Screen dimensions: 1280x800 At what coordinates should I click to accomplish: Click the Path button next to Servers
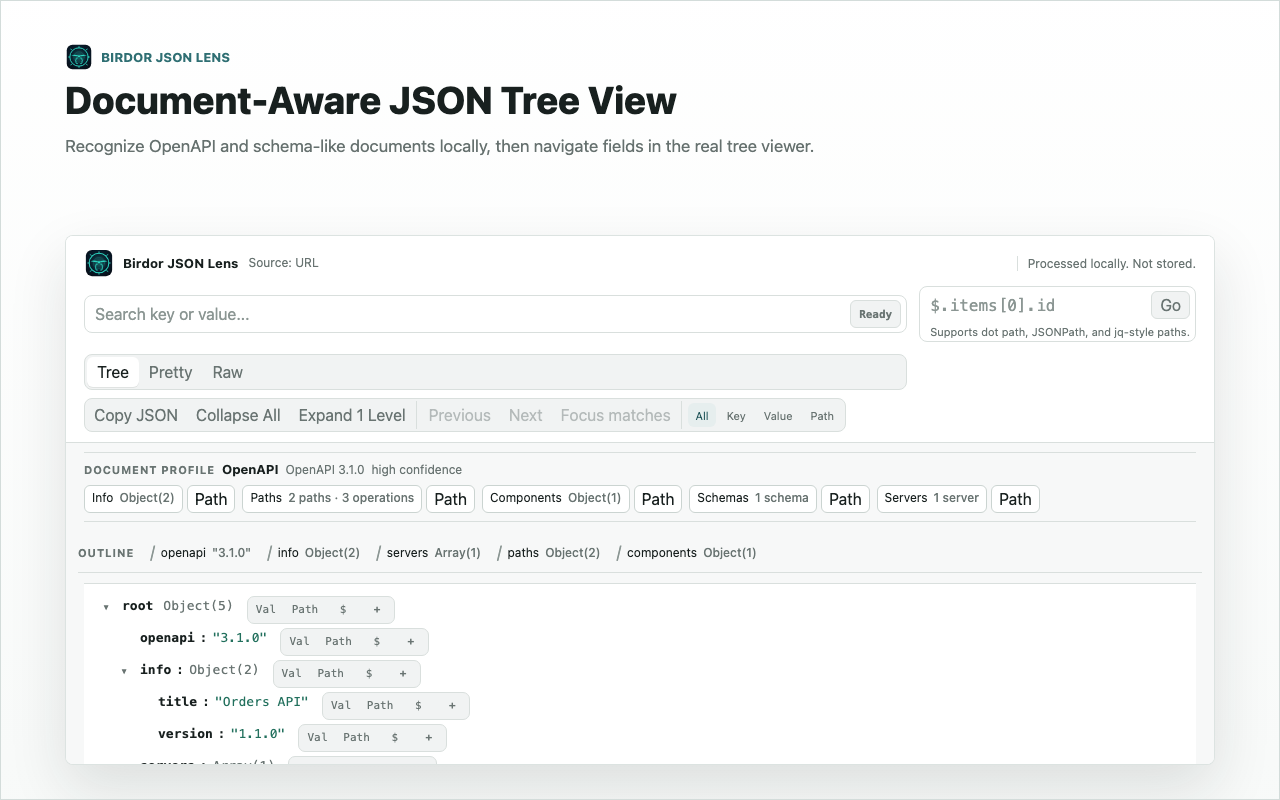1015,499
